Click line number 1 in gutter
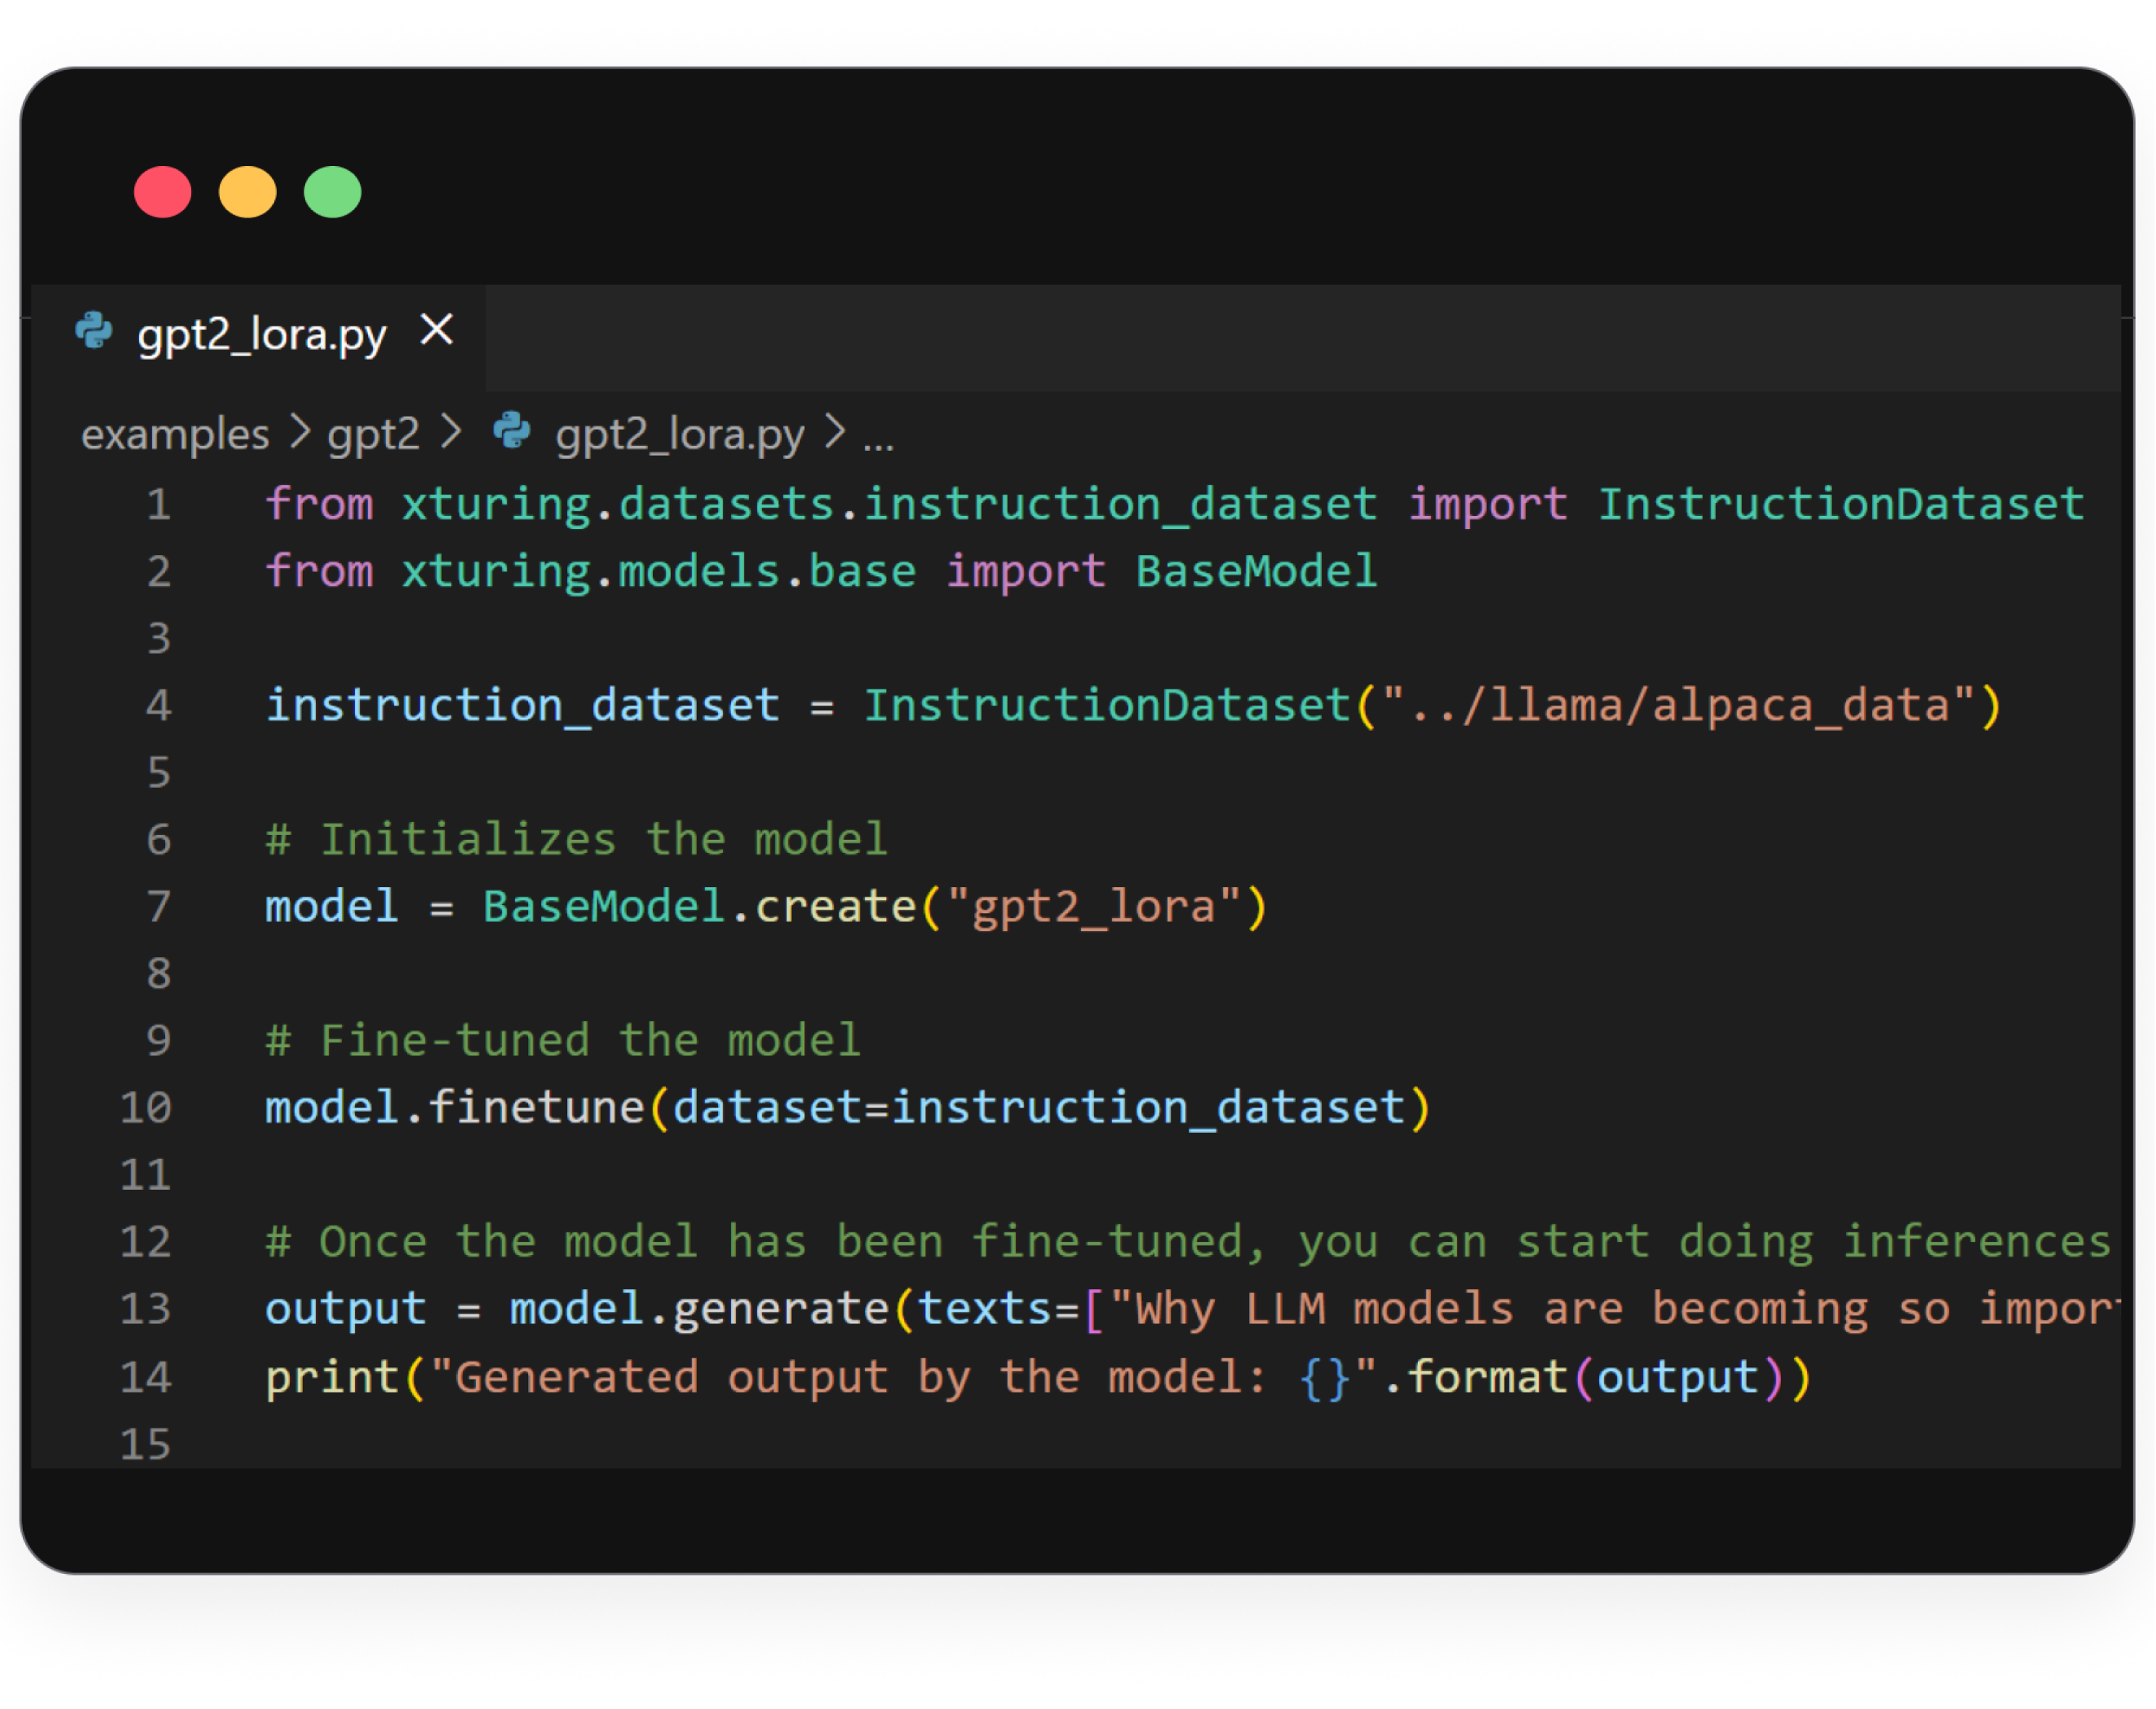The image size is (2156, 1709). click(158, 504)
